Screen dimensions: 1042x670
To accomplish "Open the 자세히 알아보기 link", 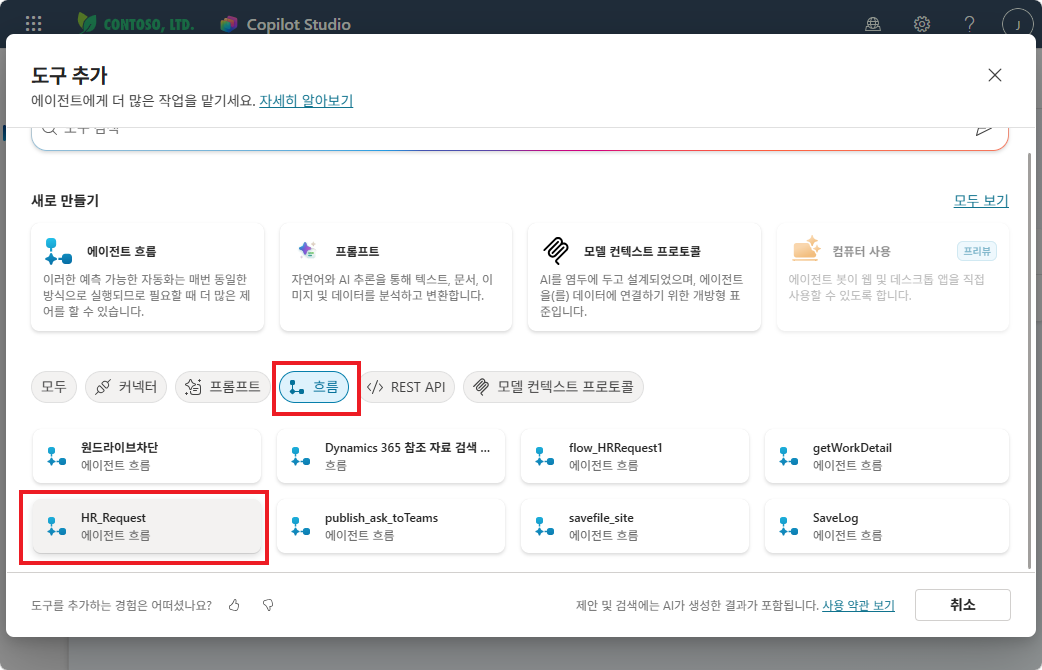I will coord(306,100).
